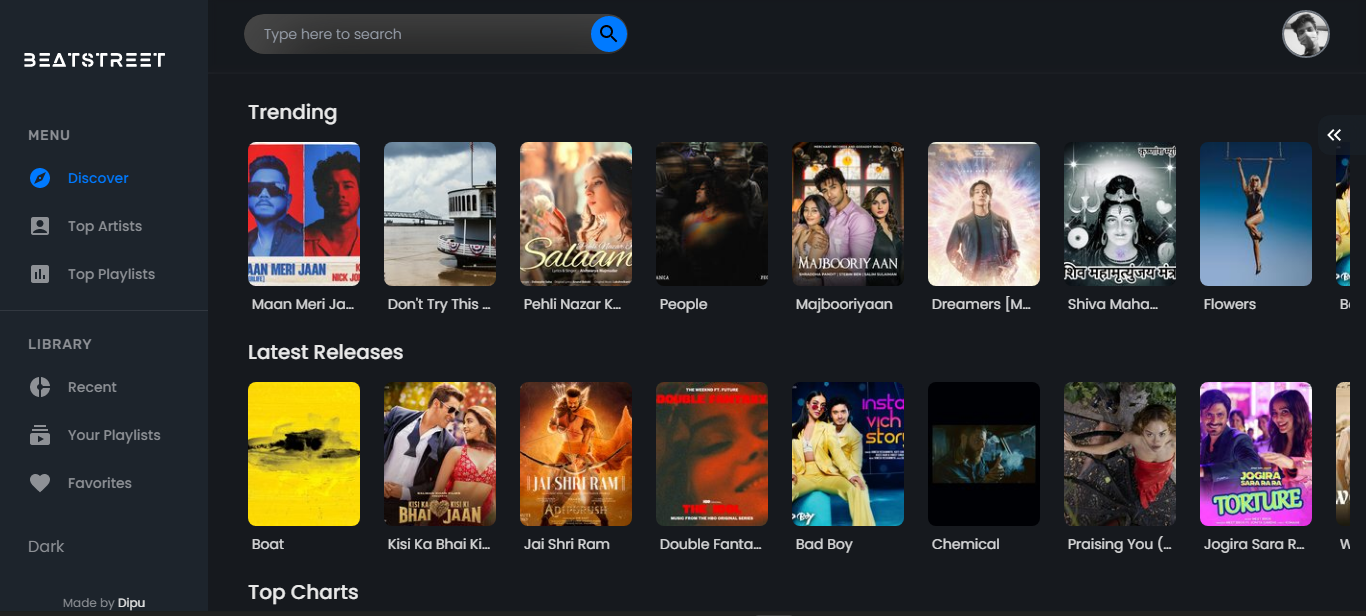Go to Top Artists page
1366x616 pixels.
(x=105, y=226)
